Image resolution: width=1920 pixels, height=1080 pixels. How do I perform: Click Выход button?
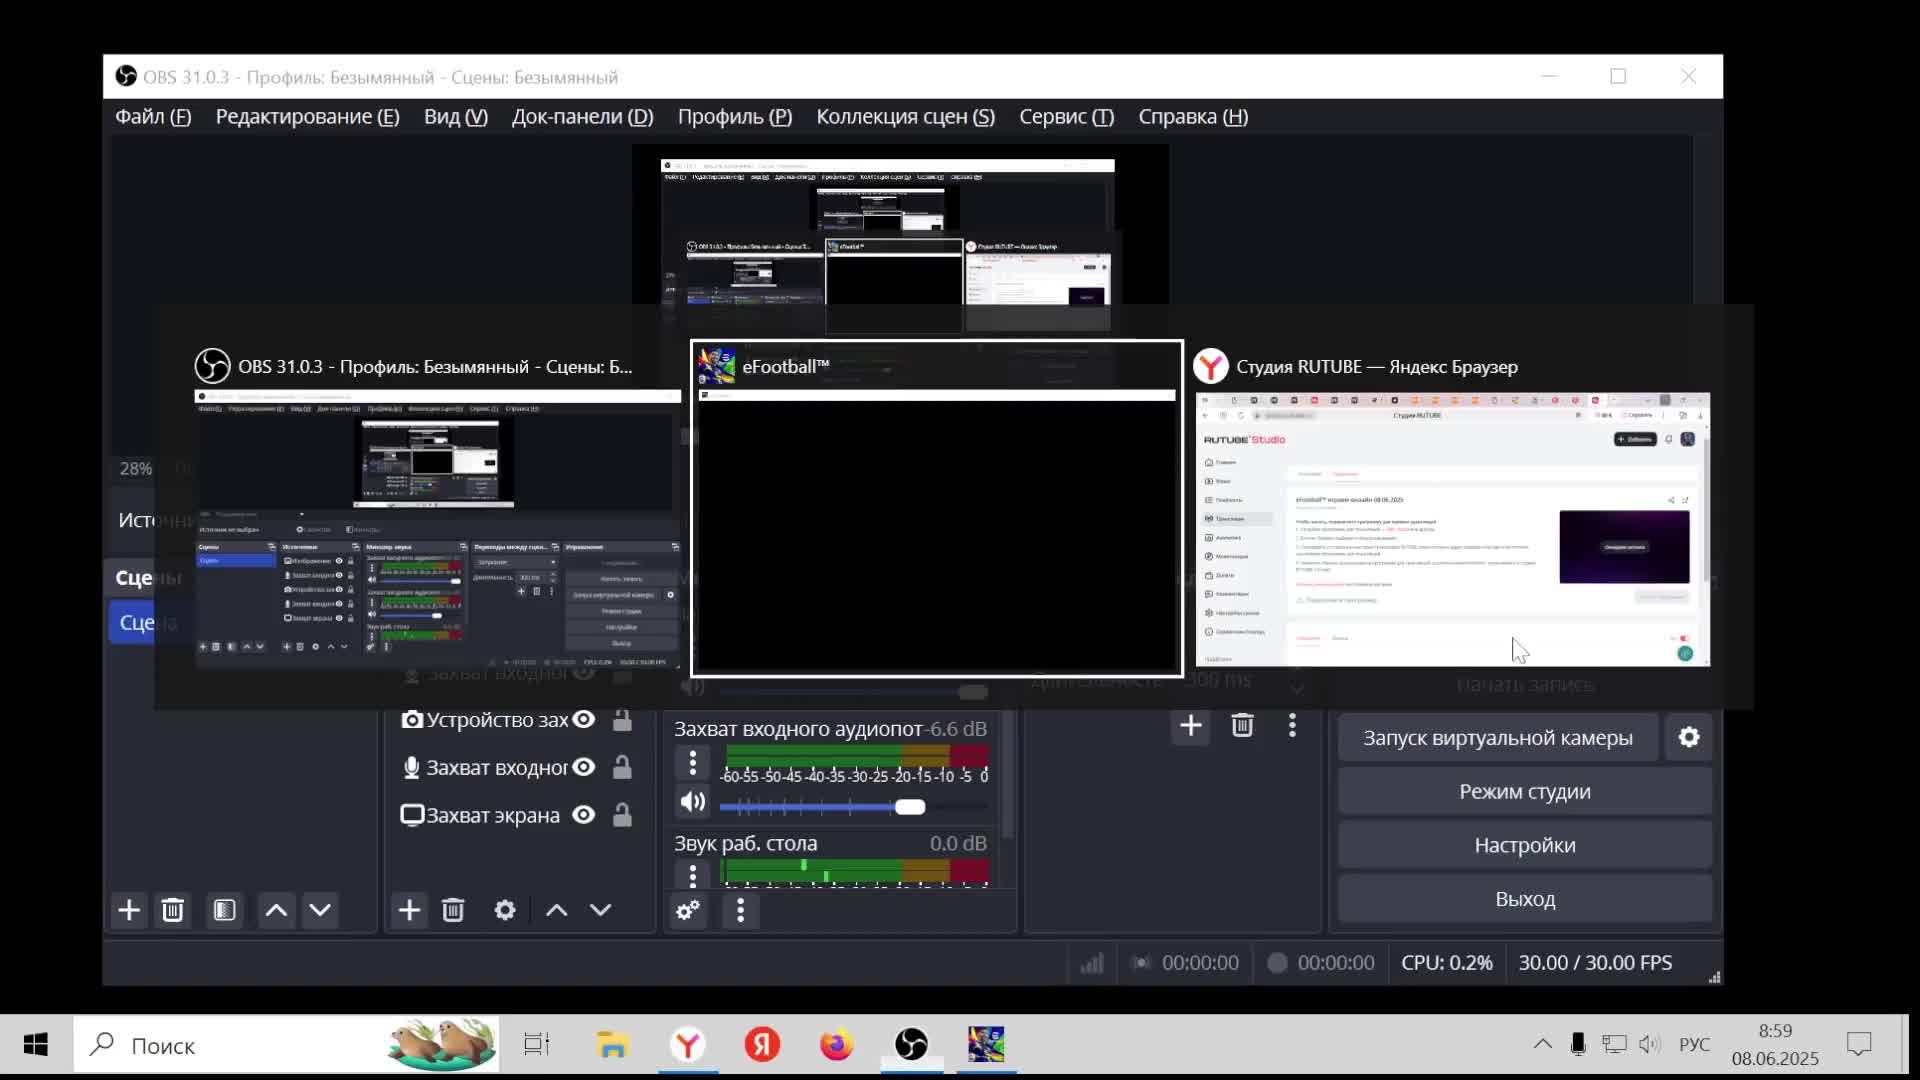(1525, 900)
